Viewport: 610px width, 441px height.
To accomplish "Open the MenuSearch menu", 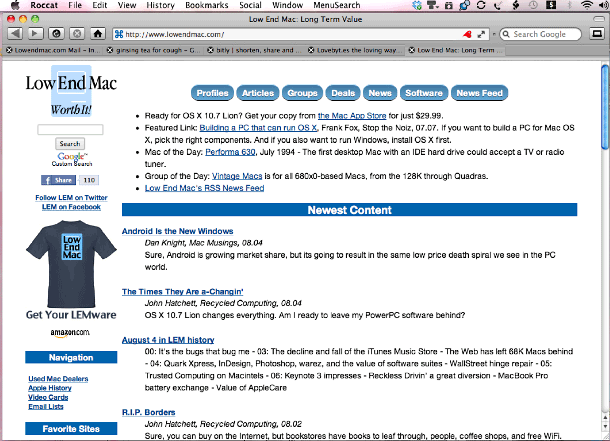I will pos(337,5).
